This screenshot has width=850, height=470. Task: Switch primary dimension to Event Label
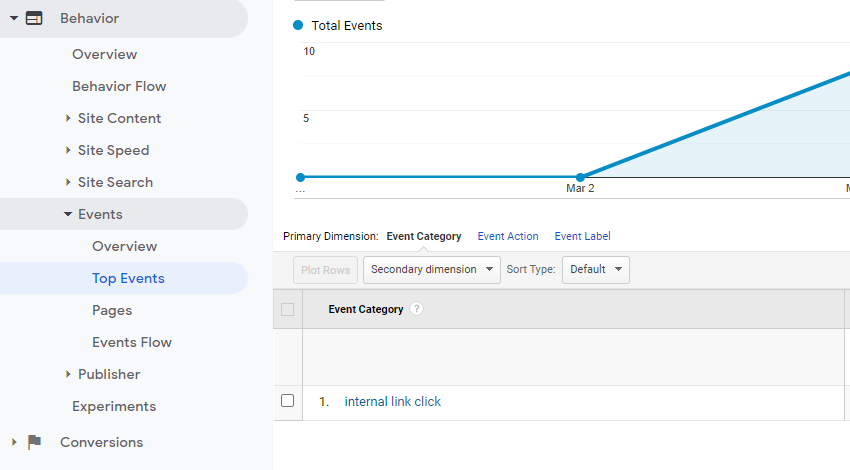[x=582, y=236]
